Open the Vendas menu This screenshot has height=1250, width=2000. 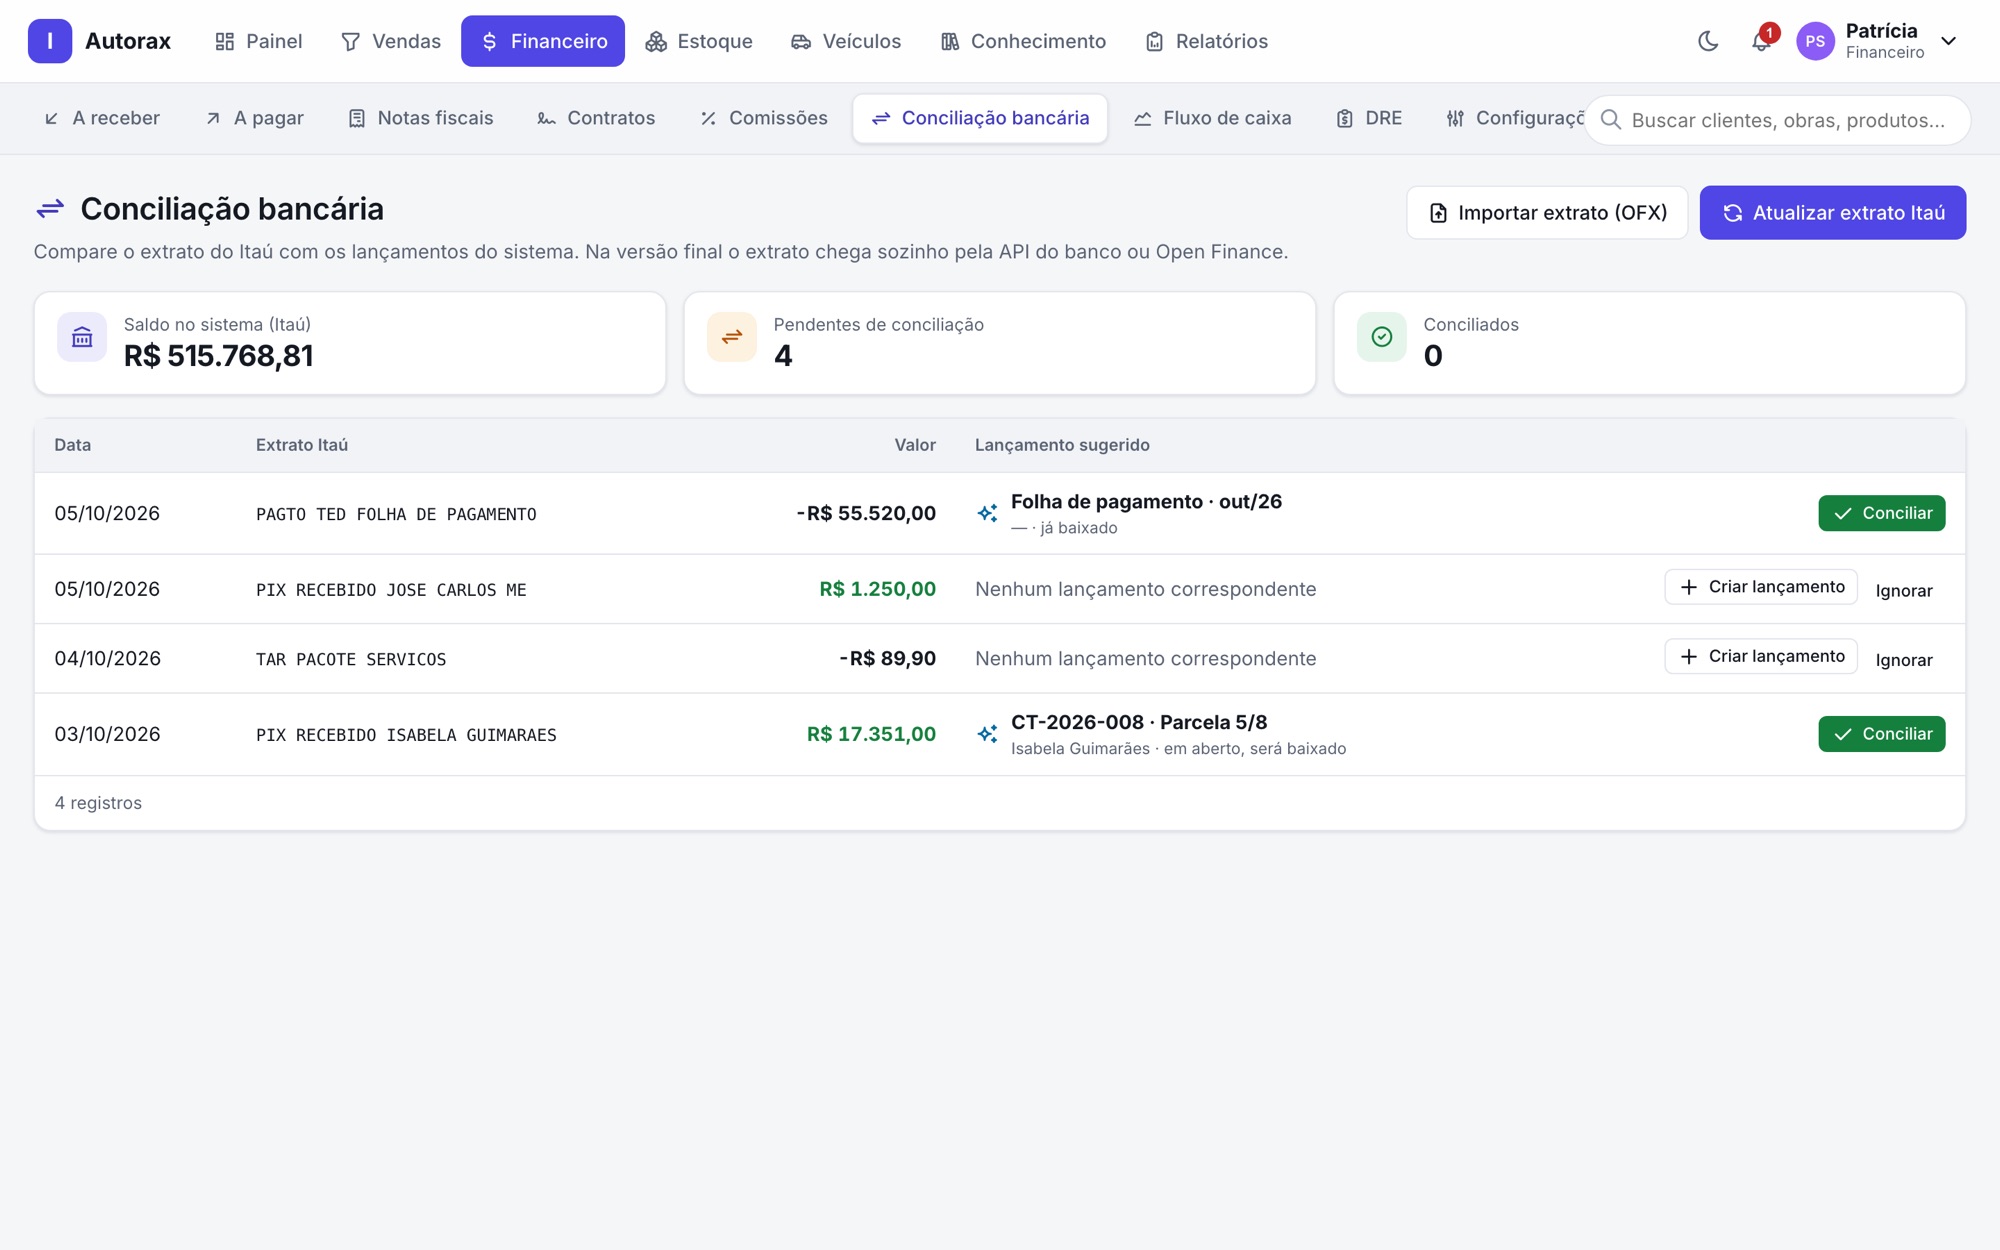[x=391, y=41]
